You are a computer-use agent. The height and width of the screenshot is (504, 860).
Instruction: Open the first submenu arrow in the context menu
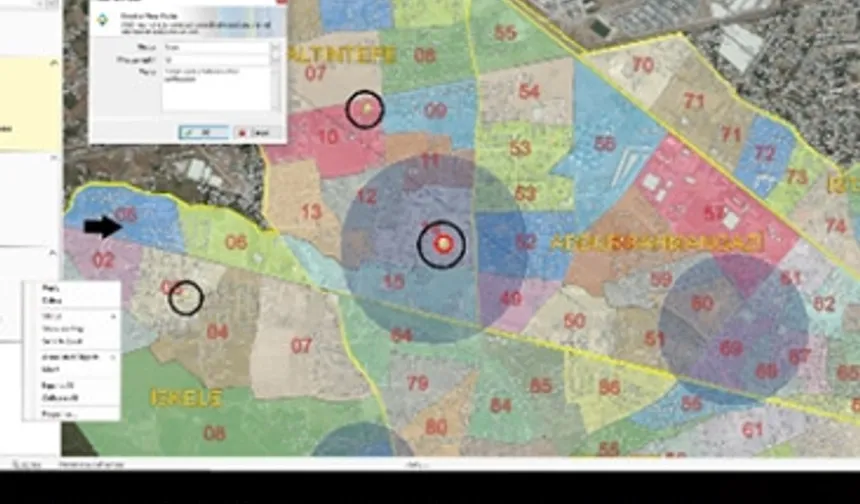114,315
